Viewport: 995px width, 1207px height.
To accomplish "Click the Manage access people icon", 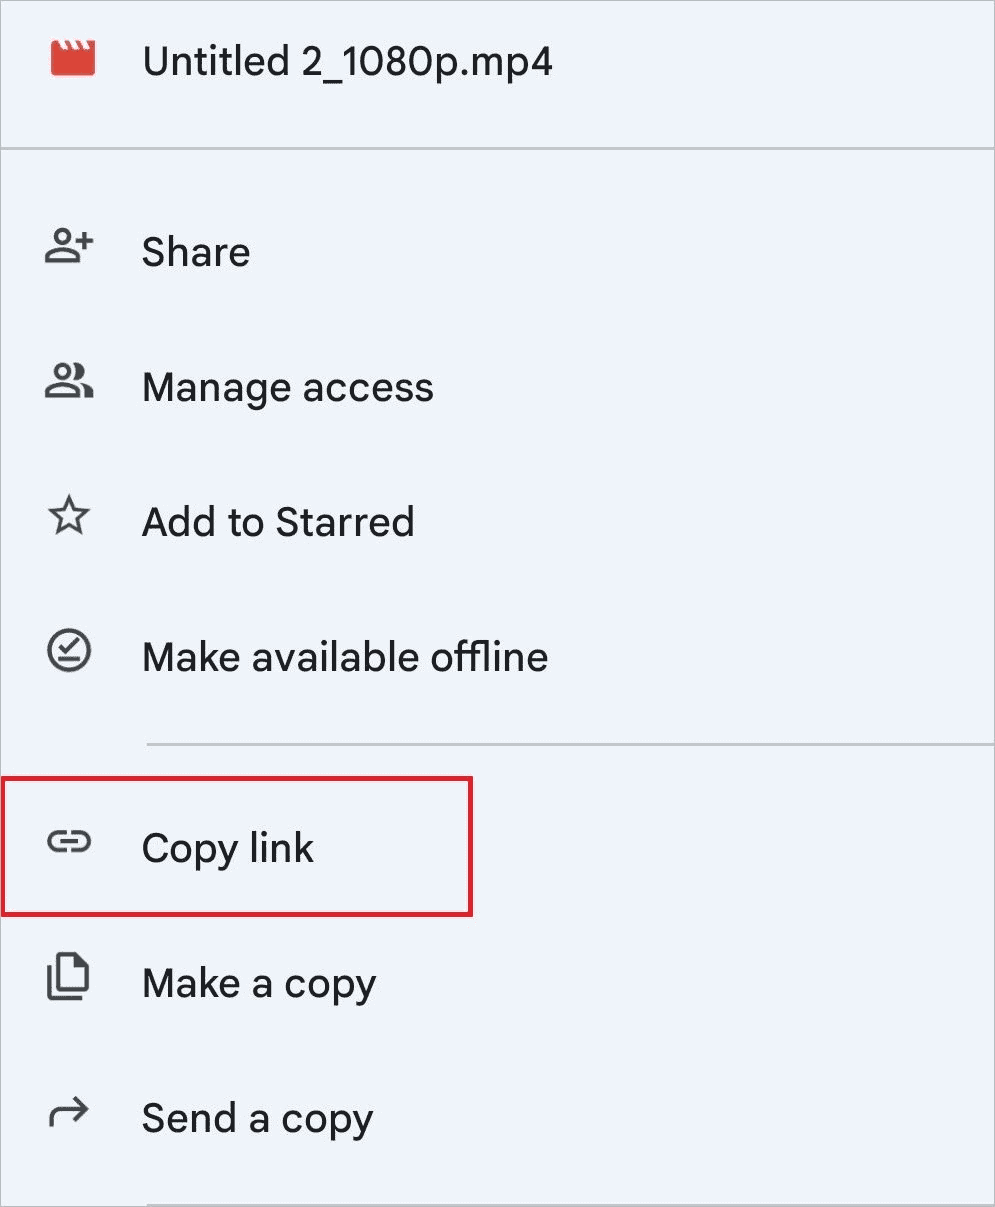I will pyautogui.click(x=67, y=382).
